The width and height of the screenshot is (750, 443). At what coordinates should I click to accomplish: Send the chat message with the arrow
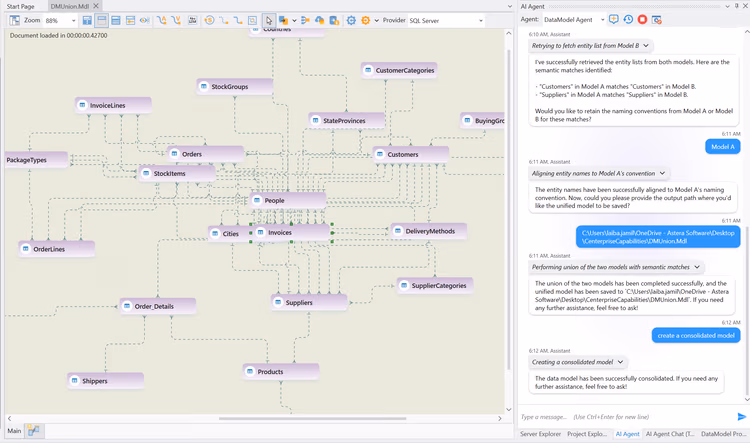pyautogui.click(x=741, y=417)
